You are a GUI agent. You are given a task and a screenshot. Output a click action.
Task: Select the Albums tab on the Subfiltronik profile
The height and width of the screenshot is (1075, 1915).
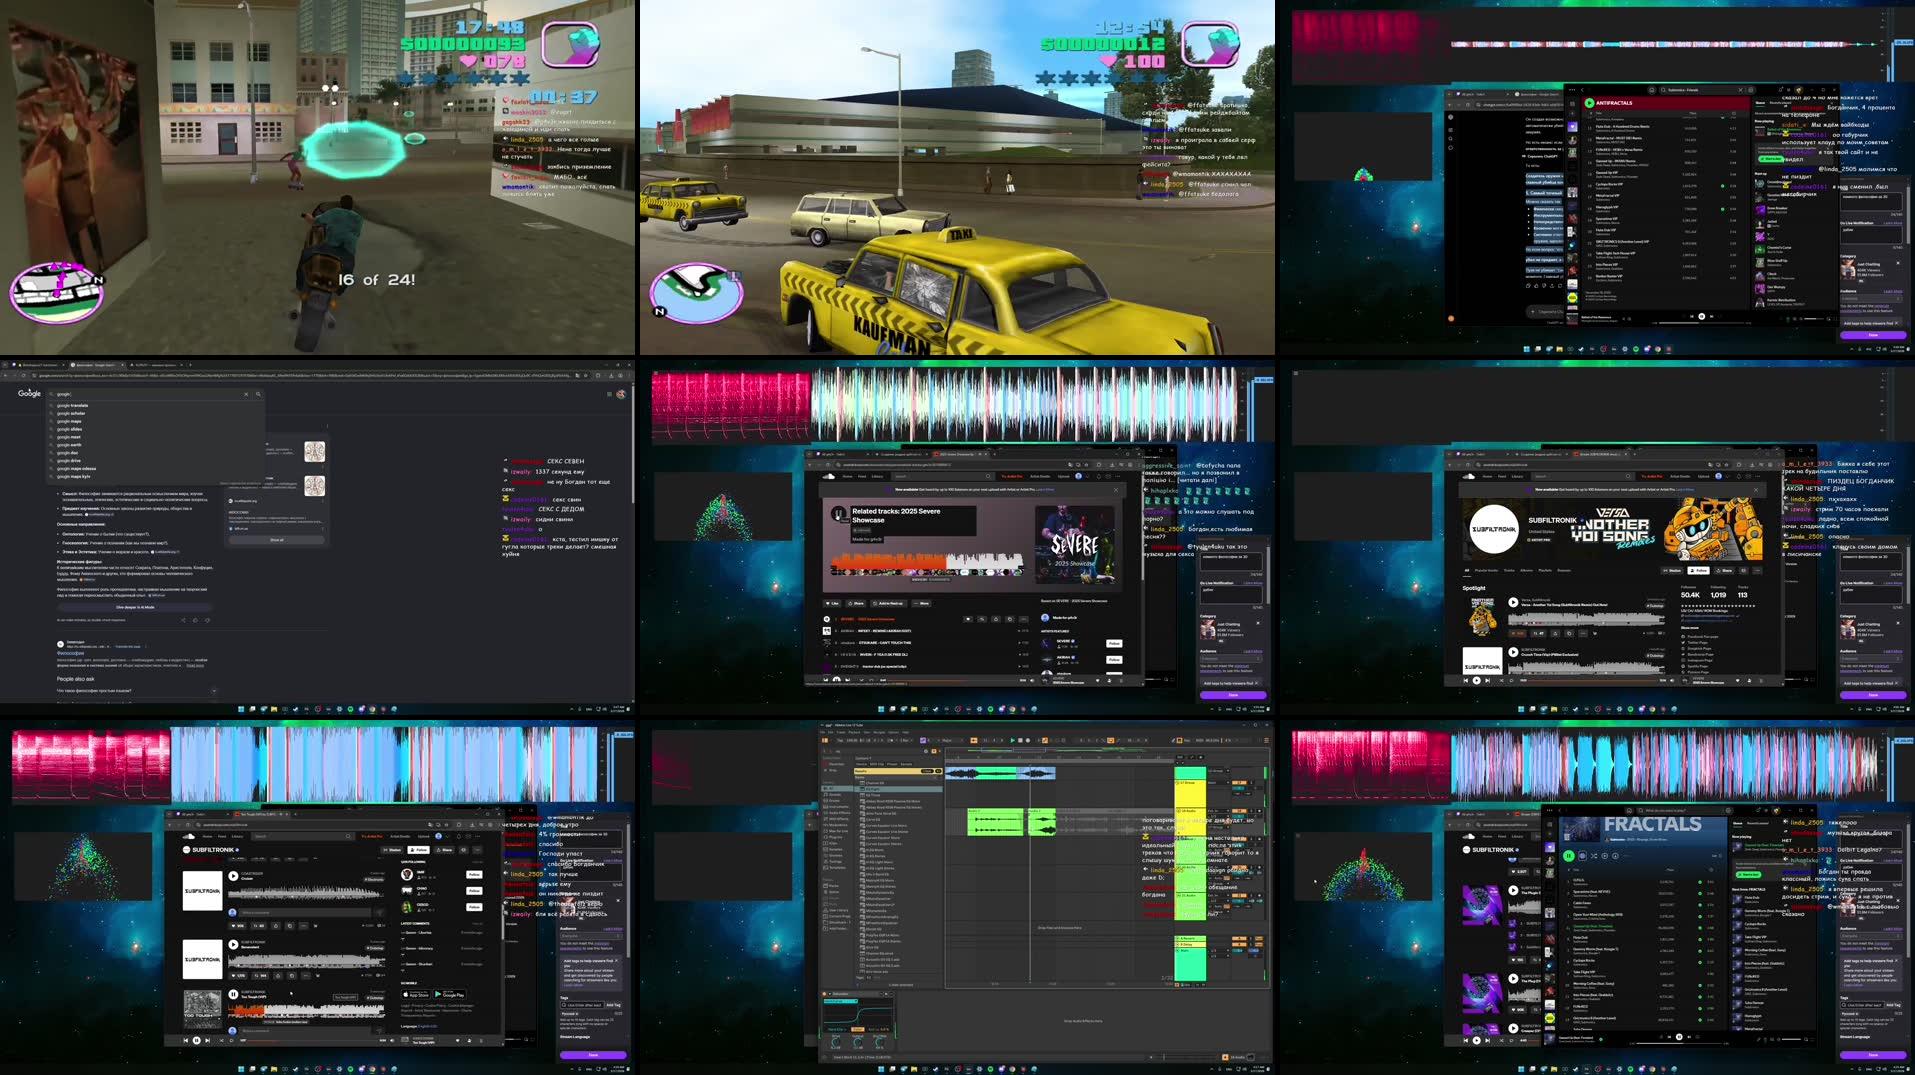(1526, 570)
